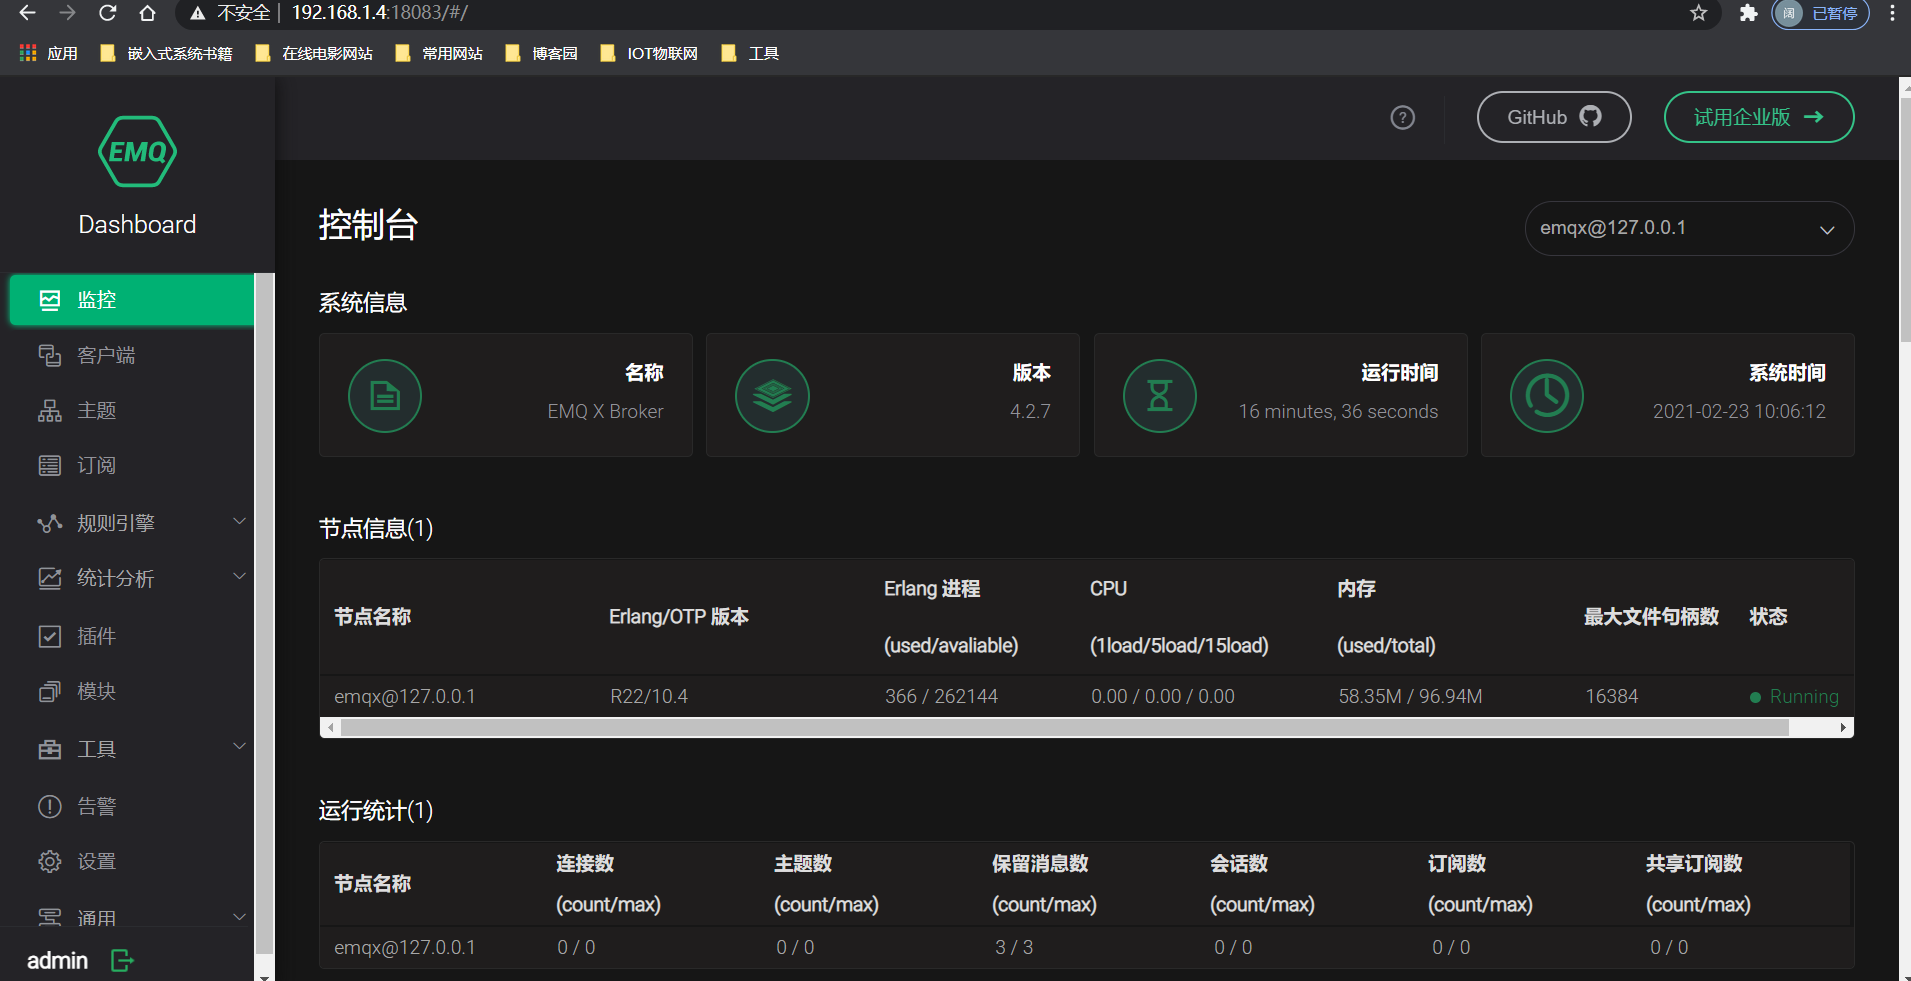Click node name emqx@127.0.0.1 in 节点信息 table
Screen dimensions: 1911x981
point(405,696)
